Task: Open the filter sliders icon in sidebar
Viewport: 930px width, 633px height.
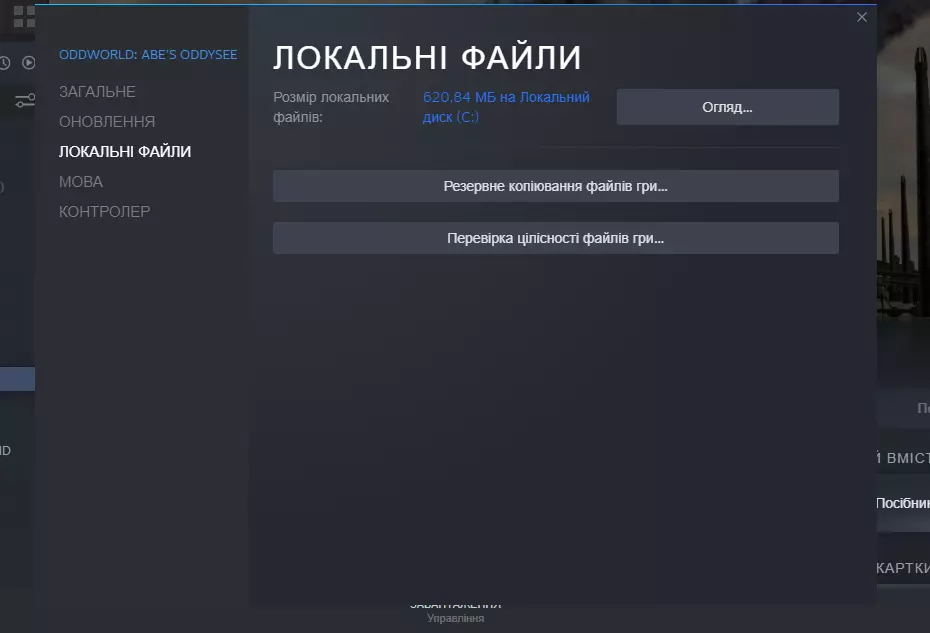Action: click(25, 100)
